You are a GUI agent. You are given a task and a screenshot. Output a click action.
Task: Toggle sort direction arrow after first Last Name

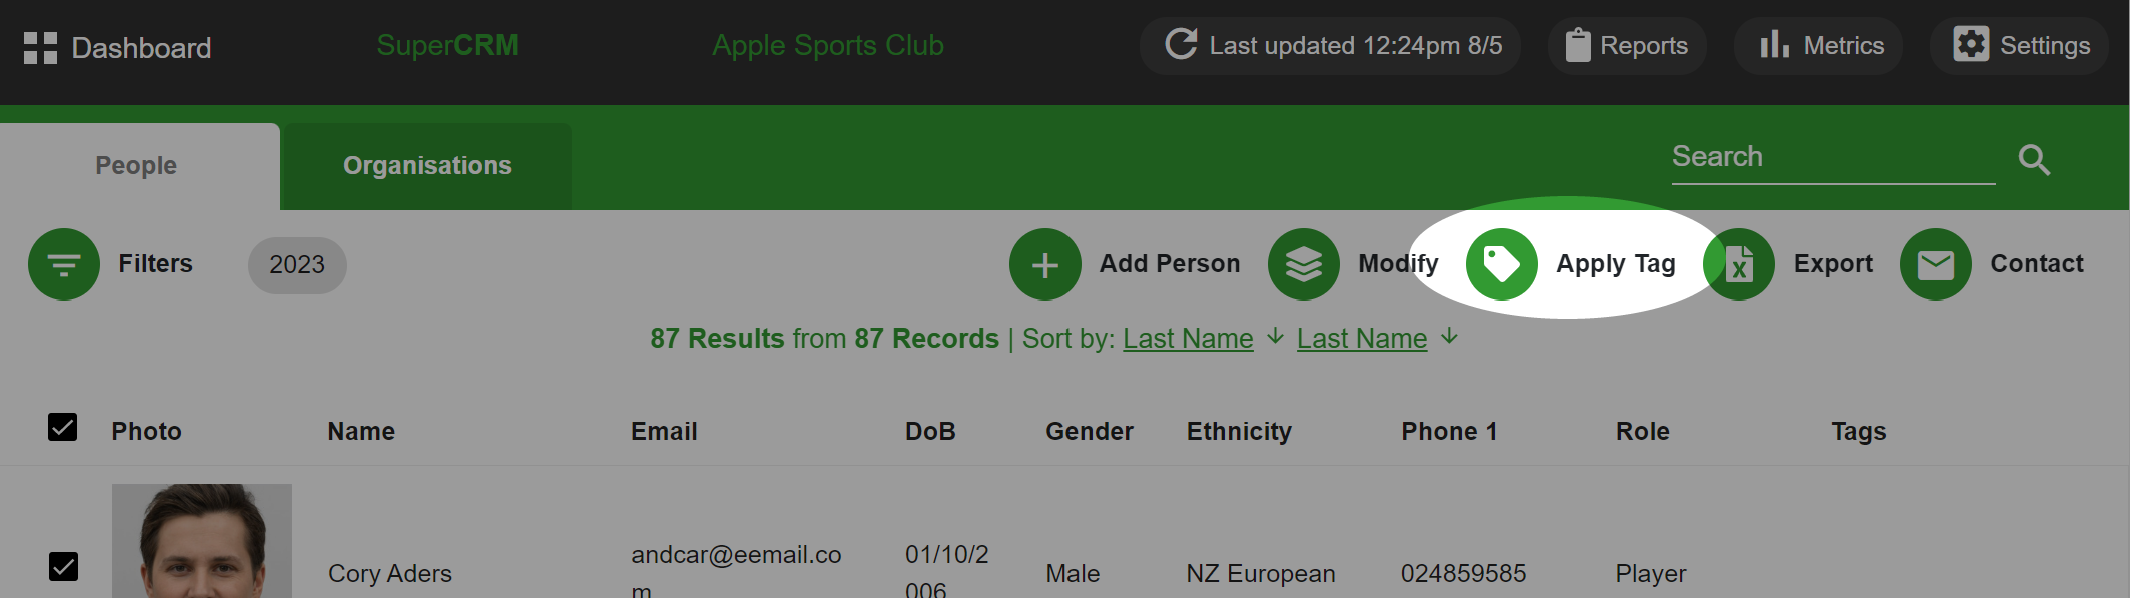pos(1275,337)
